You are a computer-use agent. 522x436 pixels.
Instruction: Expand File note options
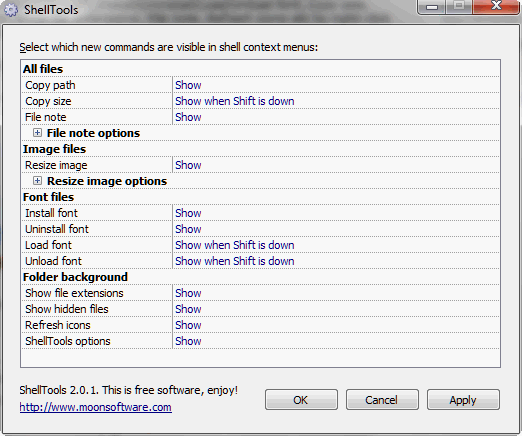coord(37,133)
